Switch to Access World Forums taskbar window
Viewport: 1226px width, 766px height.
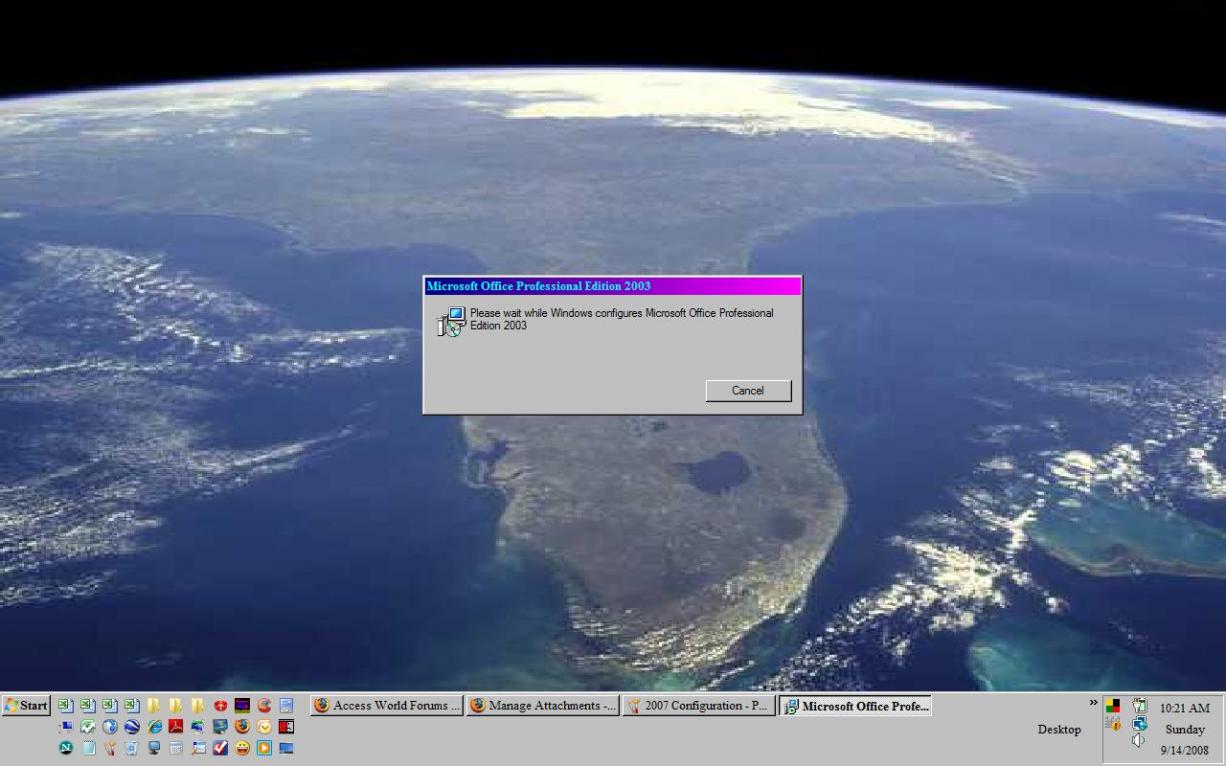387,706
